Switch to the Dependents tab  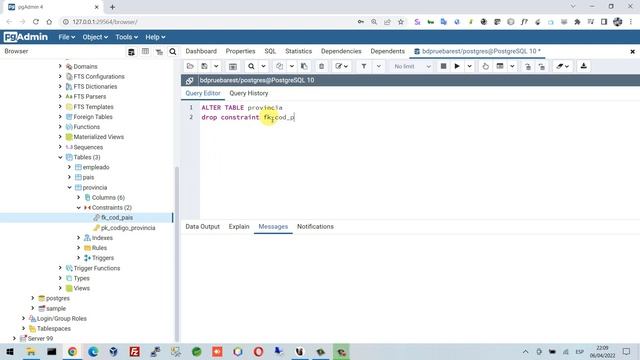388,51
